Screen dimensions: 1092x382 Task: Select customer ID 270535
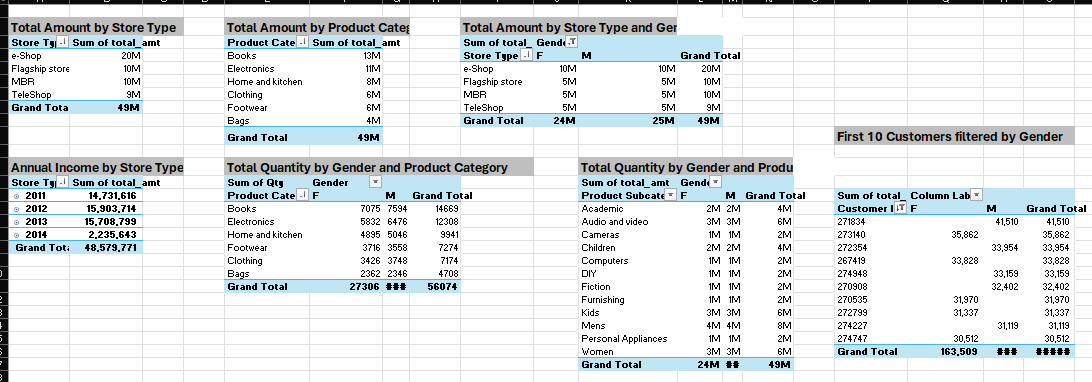coord(871,300)
